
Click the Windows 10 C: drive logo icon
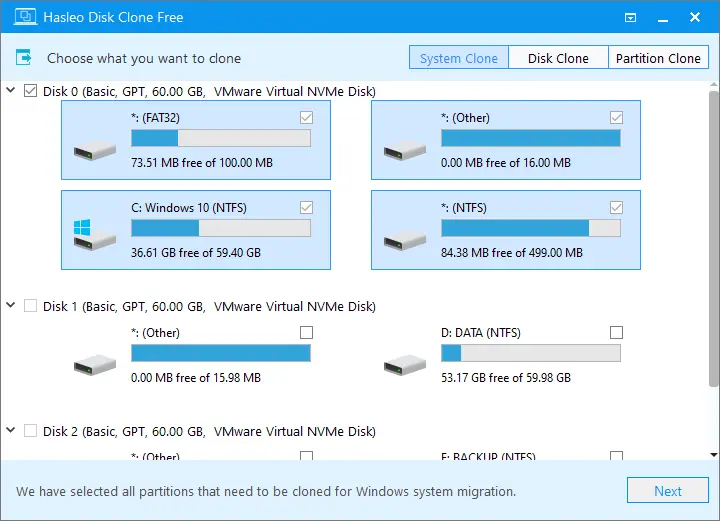click(x=83, y=234)
